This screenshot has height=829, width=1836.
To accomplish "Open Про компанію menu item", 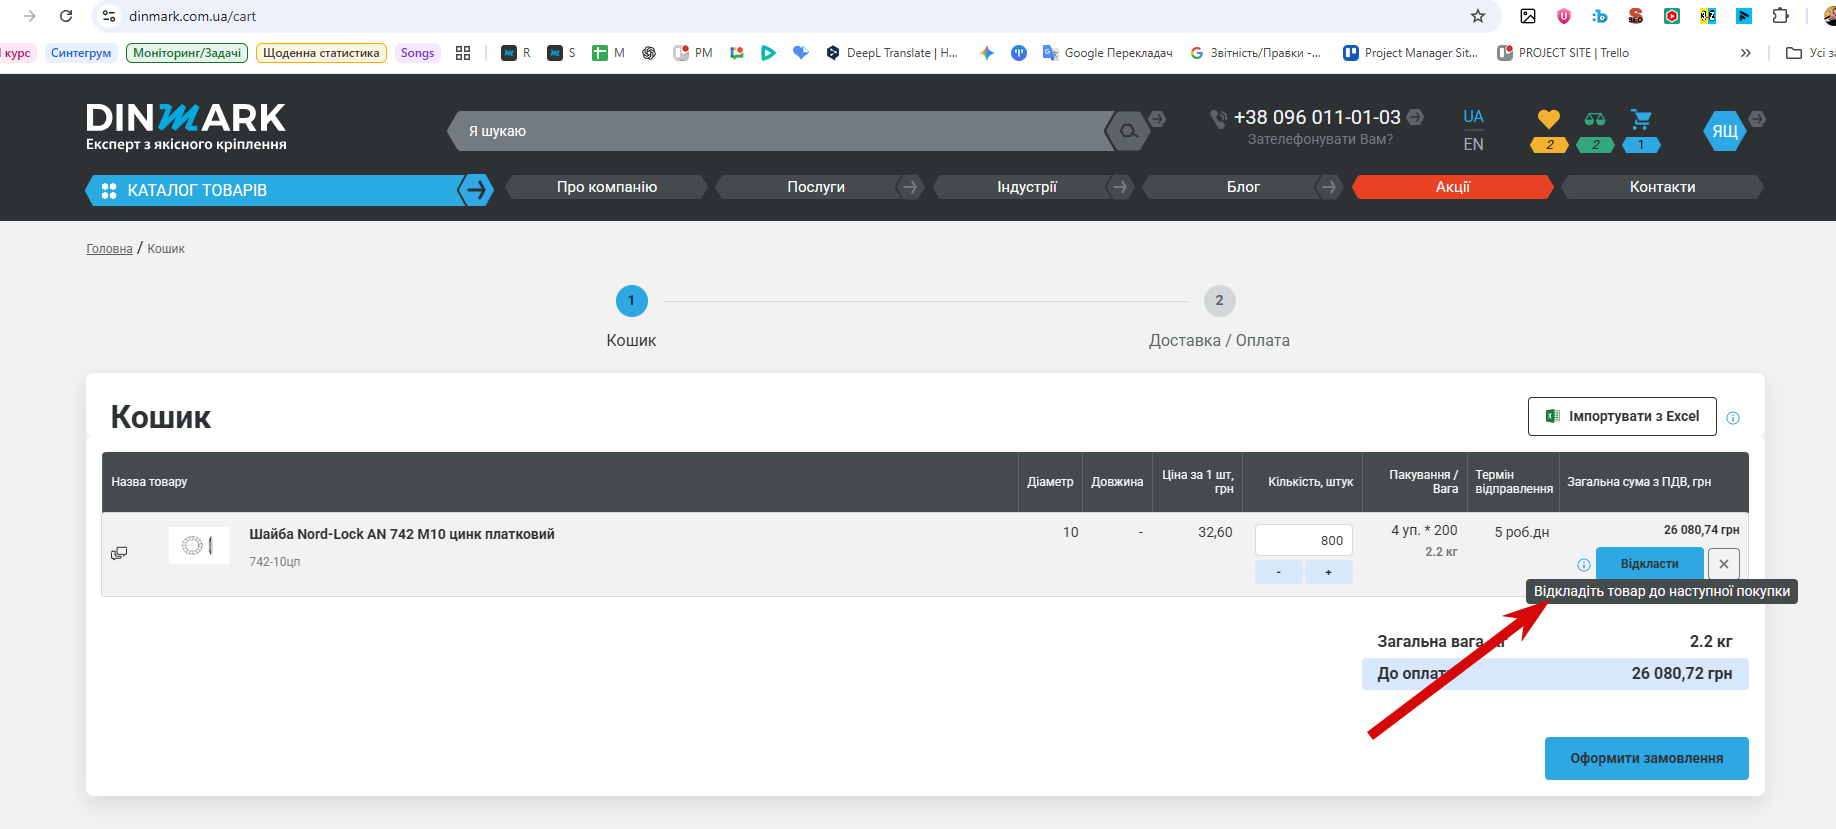I will [607, 187].
